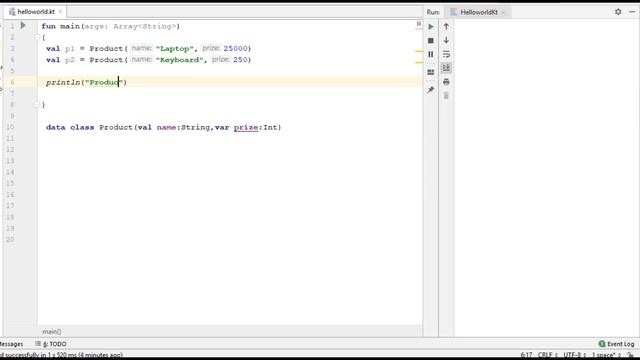640x360 pixels.
Task: Click the yellow warning marker for line 3
Action: [419, 51]
